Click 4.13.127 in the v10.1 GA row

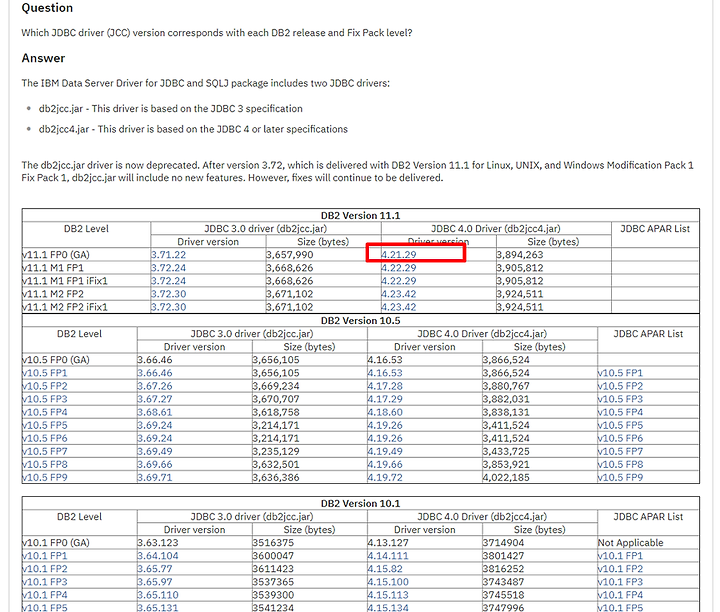[388, 543]
